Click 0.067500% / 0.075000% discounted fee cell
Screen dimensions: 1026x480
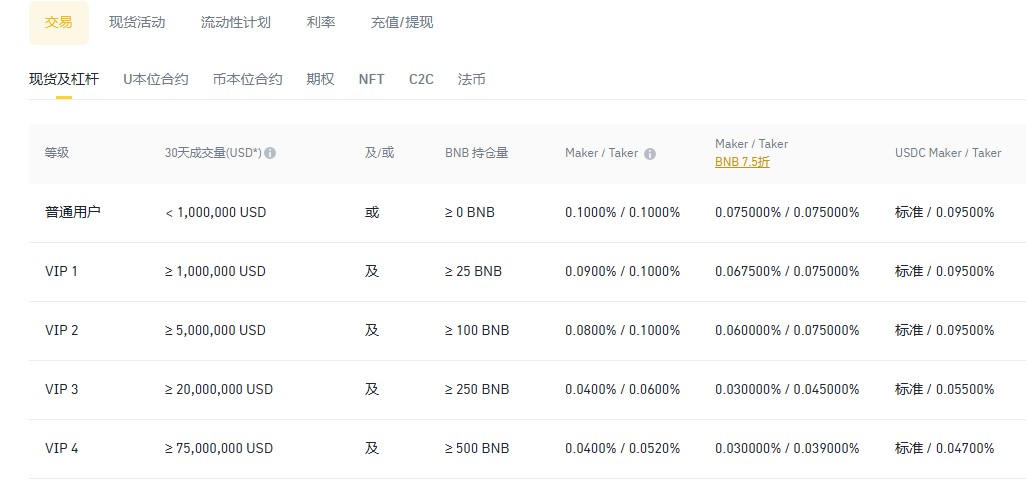pos(787,271)
